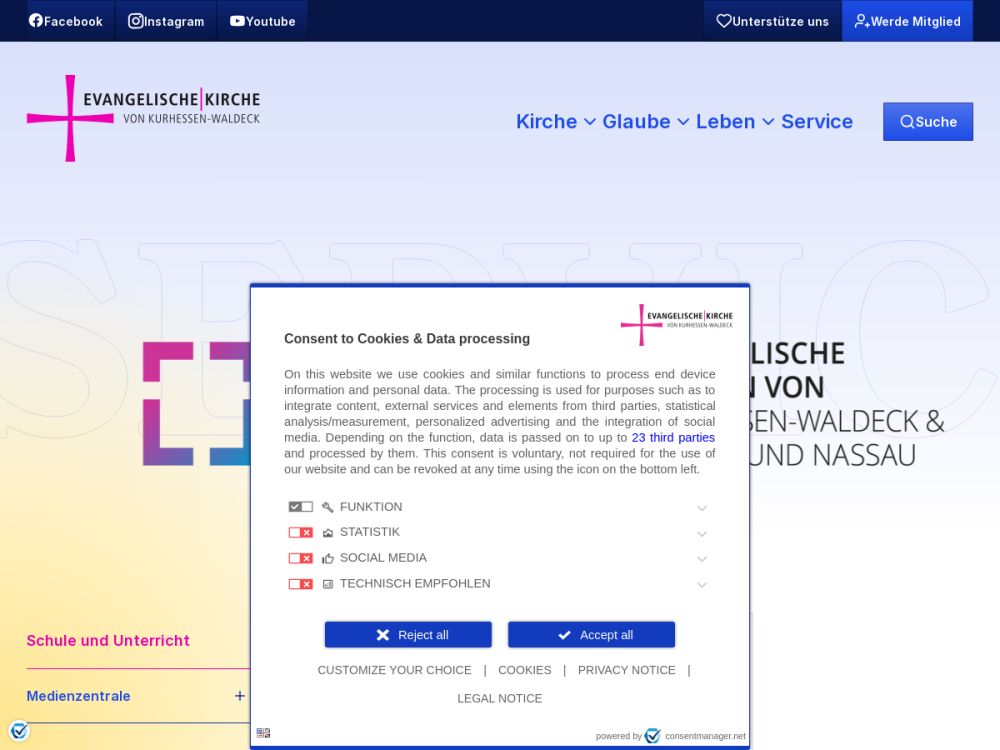Open the Instagram icon link

coord(136,21)
